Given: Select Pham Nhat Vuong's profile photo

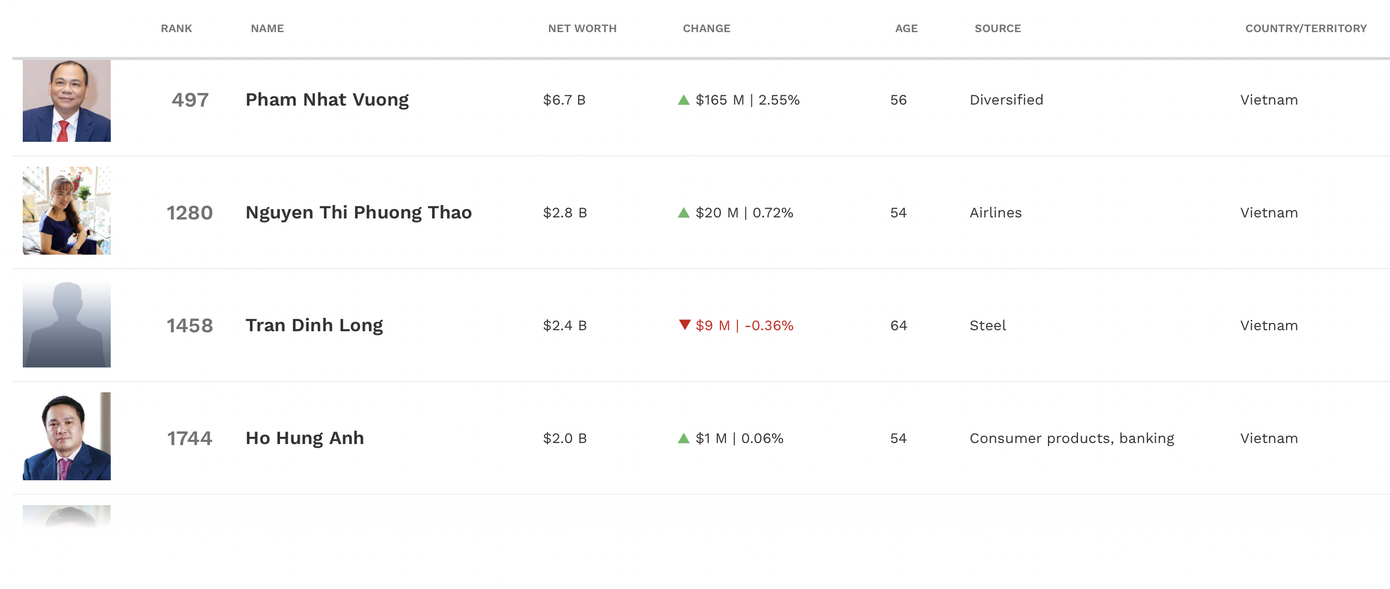Looking at the screenshot, I should pyautogui.click(x=66, y=100).
